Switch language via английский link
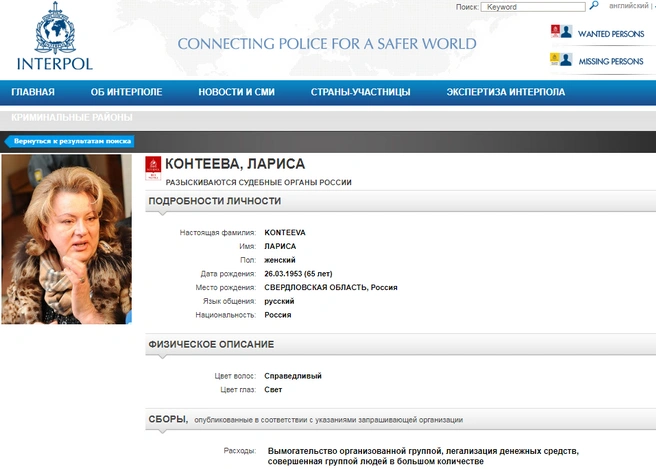This screenshot has height=469, width=656. click(x=628, y=6)
